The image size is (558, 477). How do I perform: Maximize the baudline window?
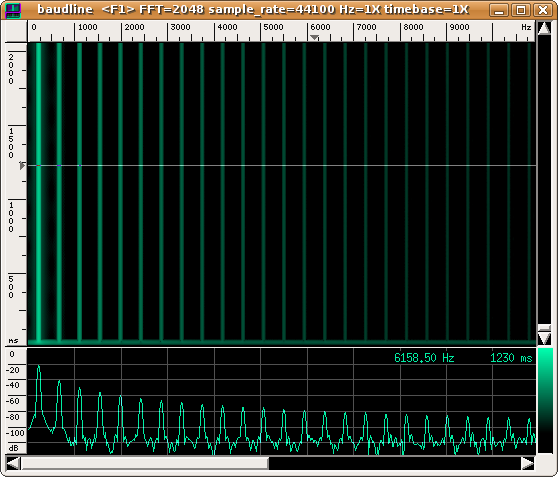521,10
